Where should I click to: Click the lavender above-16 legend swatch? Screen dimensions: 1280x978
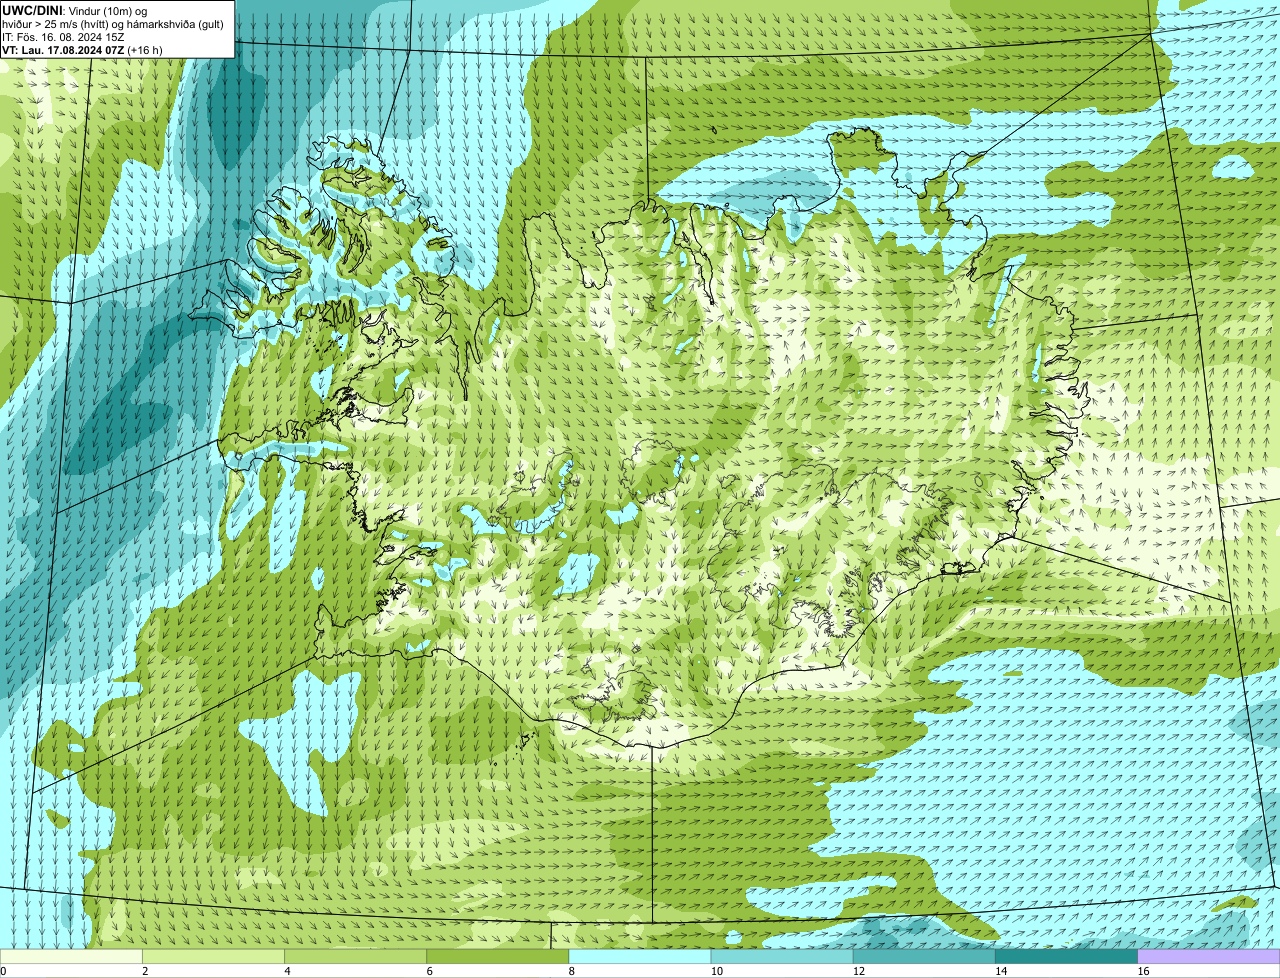(1209, 957)
